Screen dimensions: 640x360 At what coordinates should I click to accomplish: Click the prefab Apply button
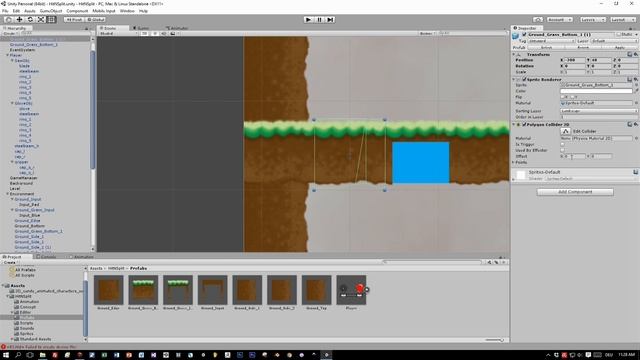tap(619, 47)
